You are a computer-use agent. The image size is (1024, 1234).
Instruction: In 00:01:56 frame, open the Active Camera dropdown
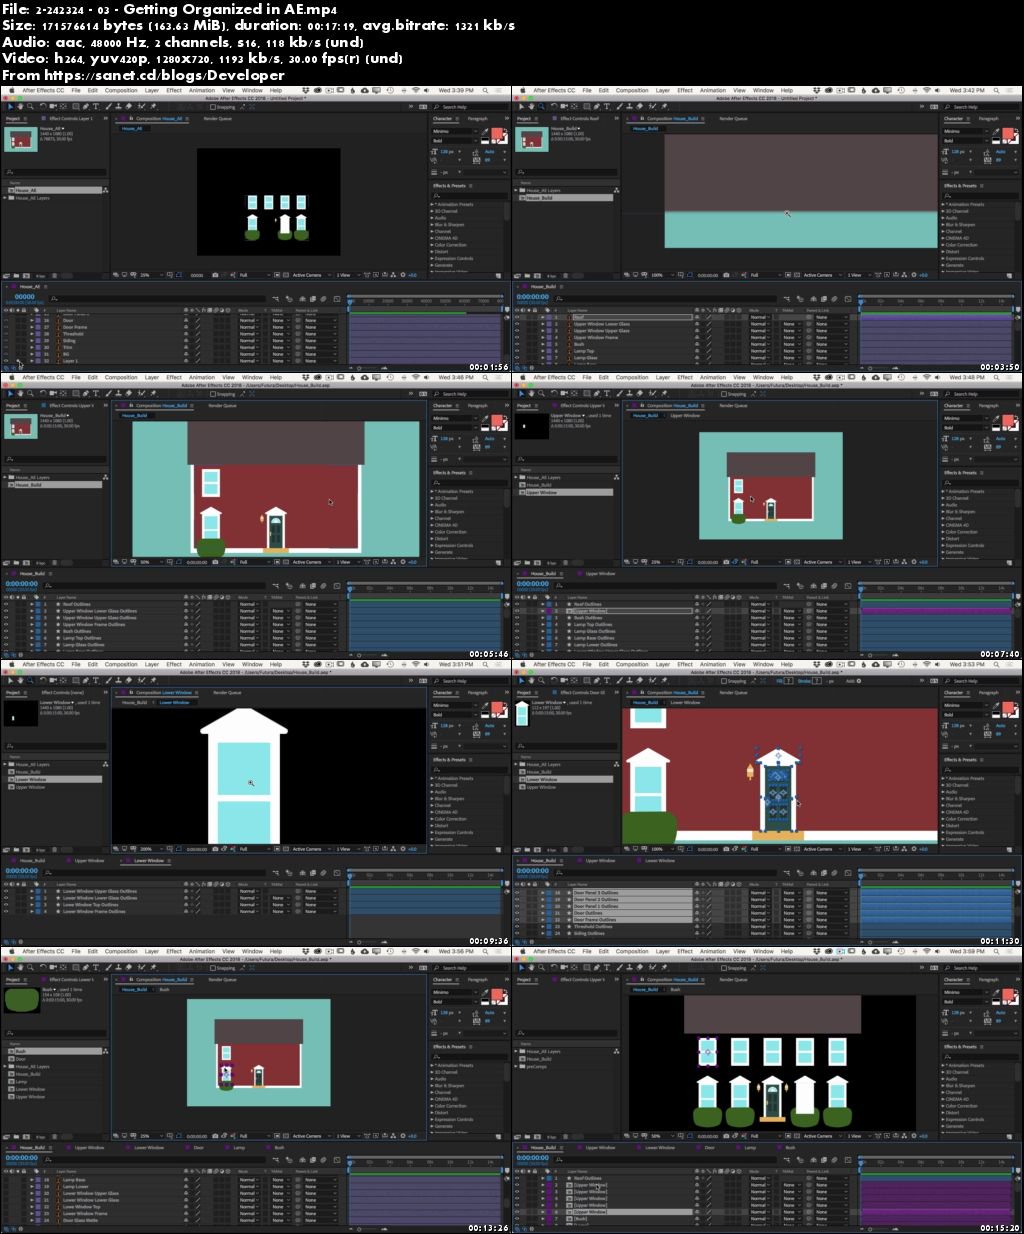pyautogui.click(x=310, y=275)
